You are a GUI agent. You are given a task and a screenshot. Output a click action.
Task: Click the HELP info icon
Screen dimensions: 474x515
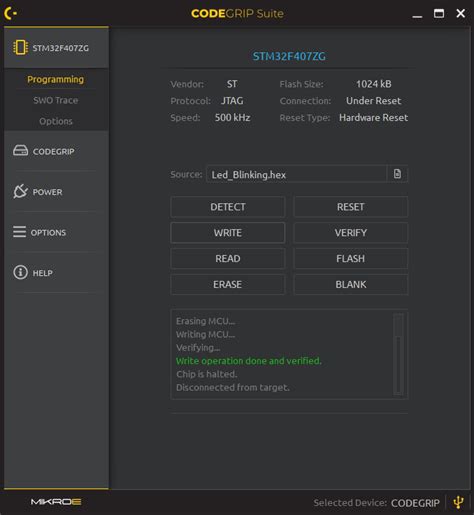click(20, 272)
